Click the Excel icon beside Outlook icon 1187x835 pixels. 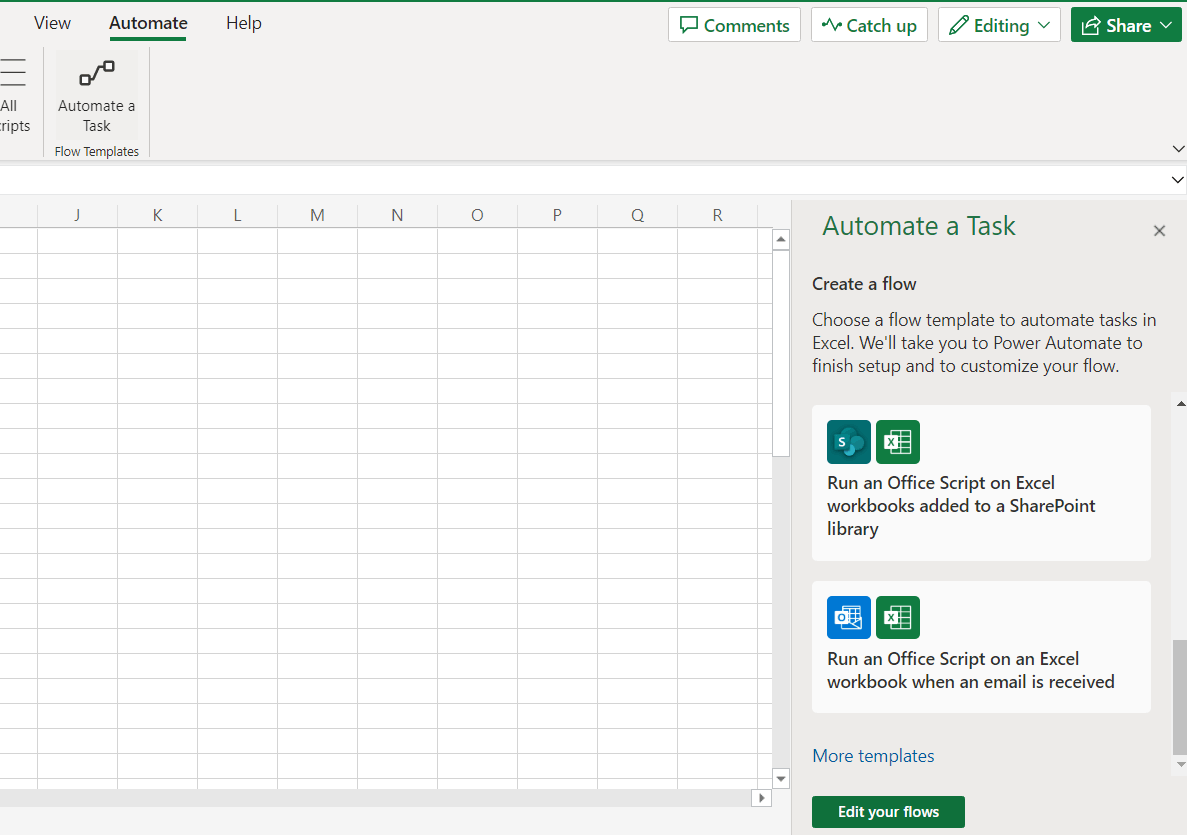[898, 617]
